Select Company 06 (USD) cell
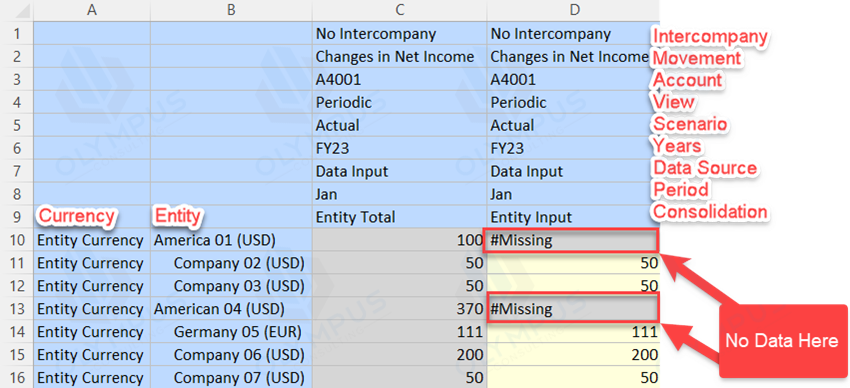850x388 pixels. pos(231,355)
